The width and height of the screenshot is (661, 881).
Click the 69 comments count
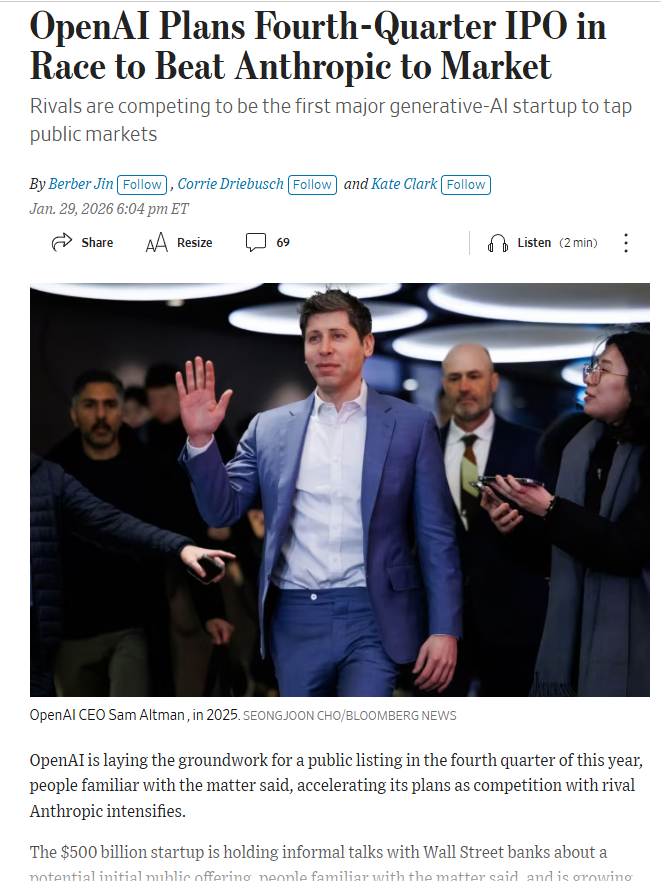click(x=283, y=243)
